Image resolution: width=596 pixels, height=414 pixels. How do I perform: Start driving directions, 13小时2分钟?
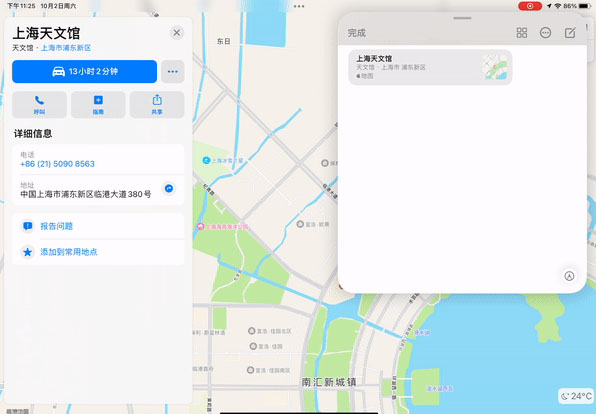click(x=84, y=71)
